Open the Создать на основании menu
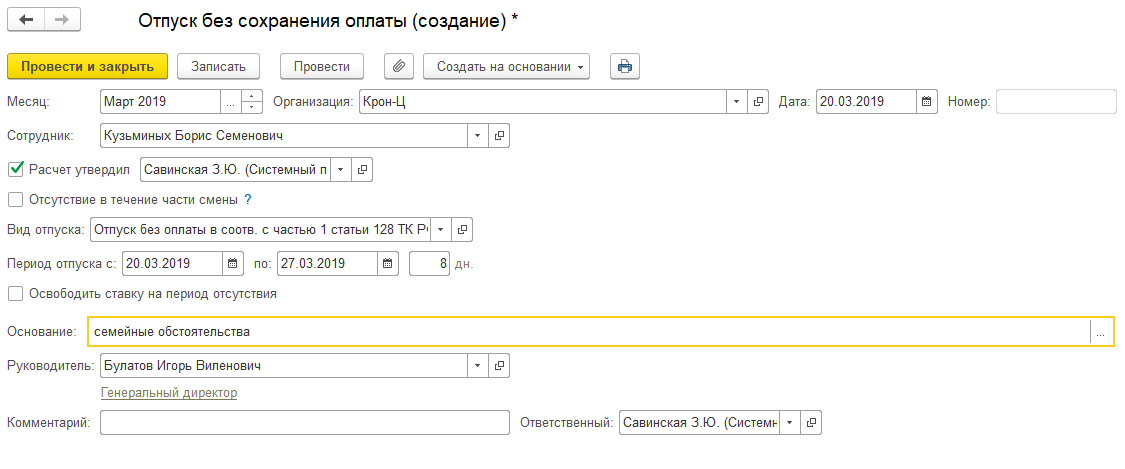 pyautogui.click(x=506, y=67)
